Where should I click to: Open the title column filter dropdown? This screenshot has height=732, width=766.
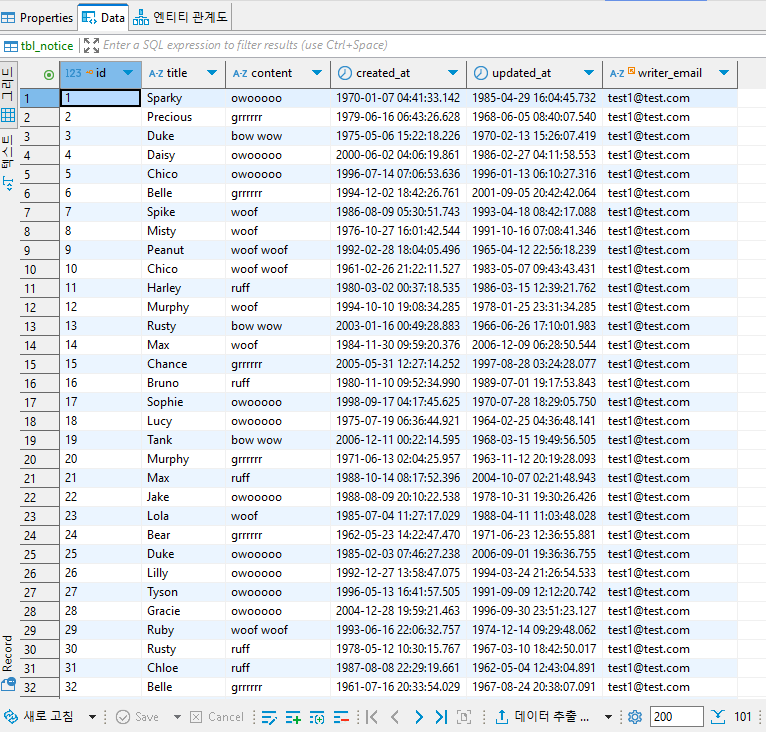[x=212, y=73]
